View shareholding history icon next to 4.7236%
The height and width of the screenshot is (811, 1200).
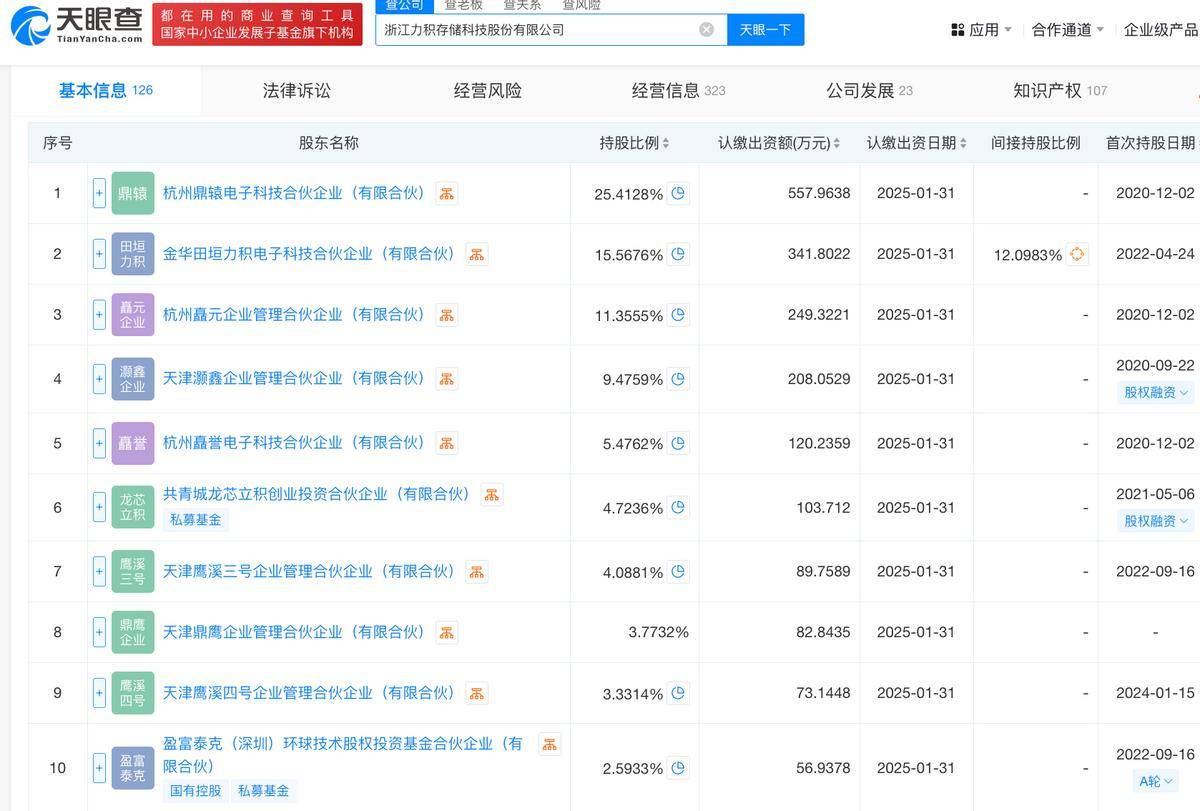click(679, 508)
